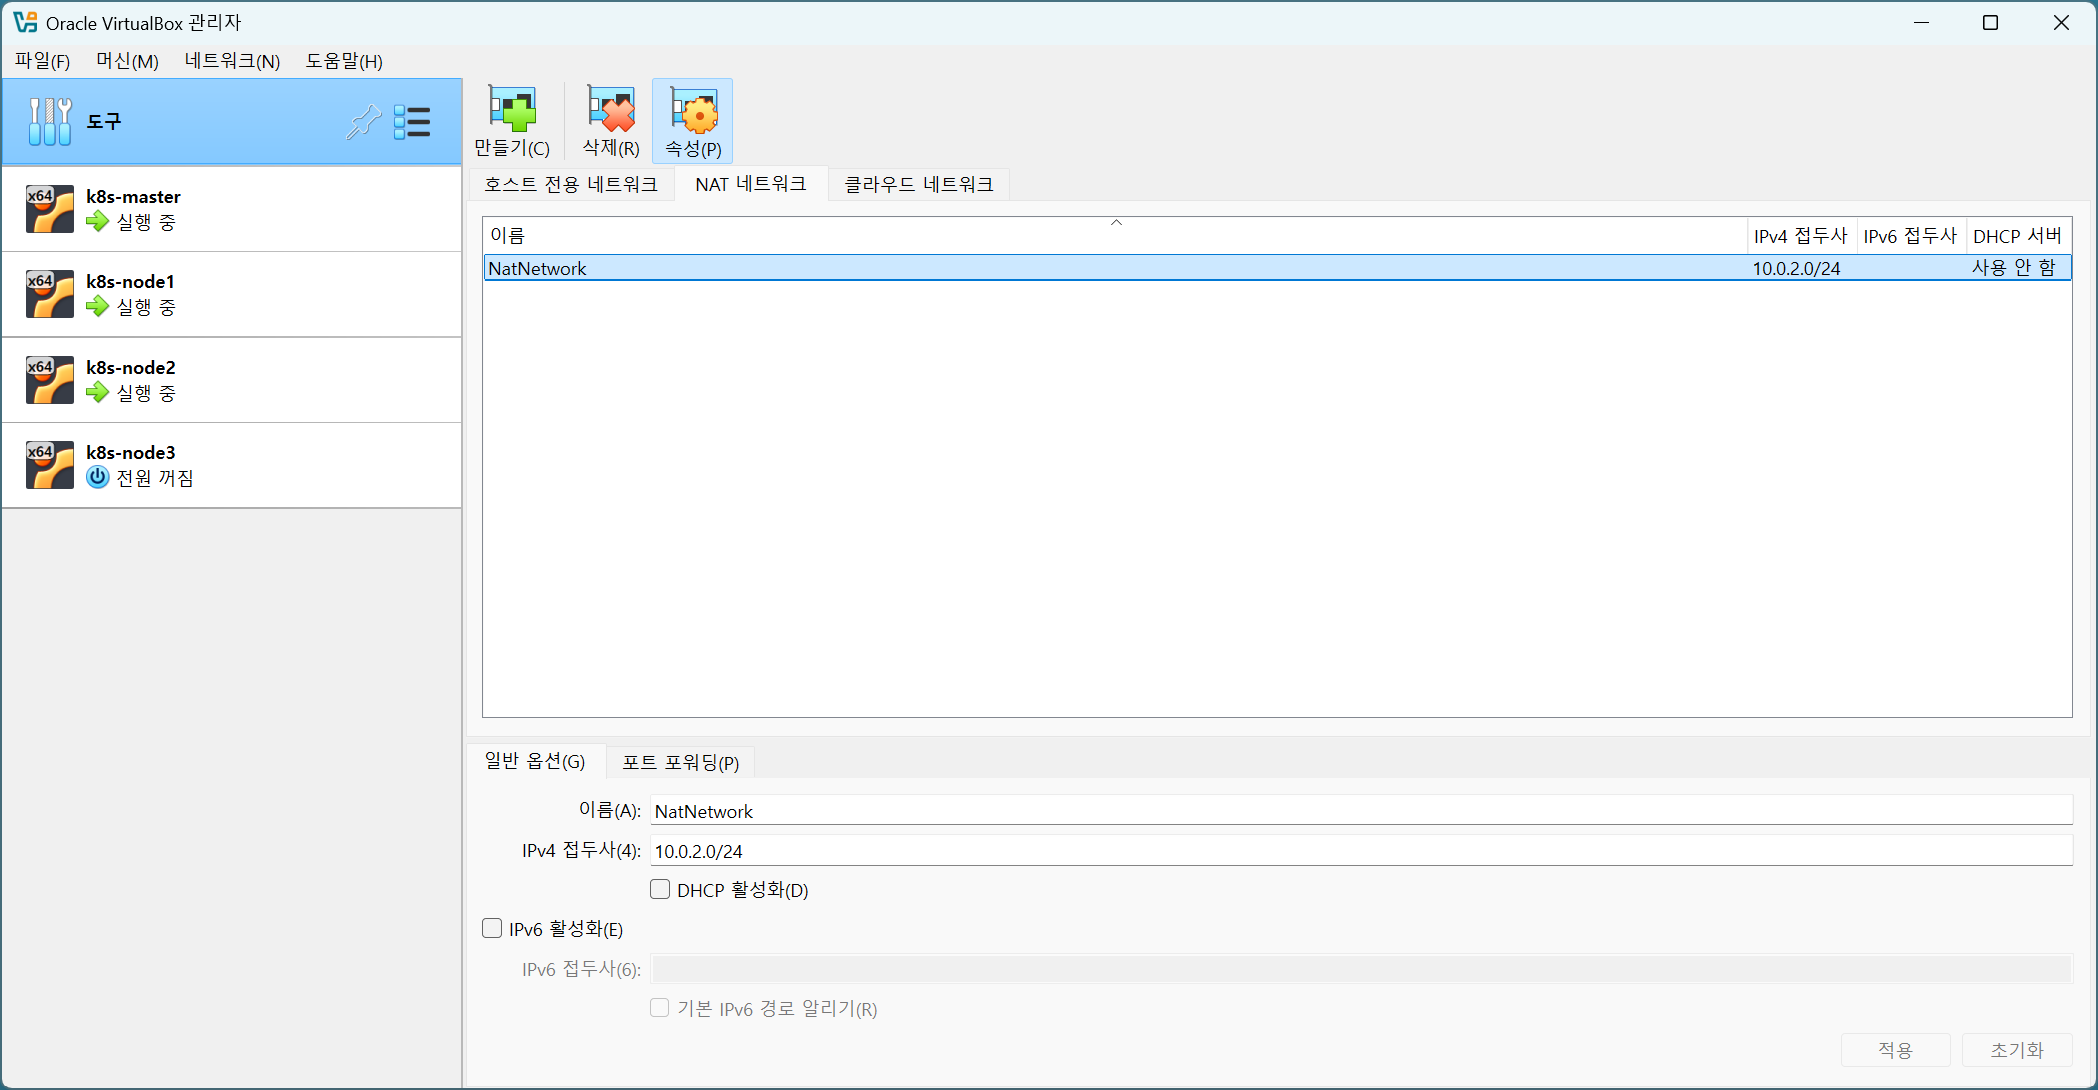Screen dimensions: 2098x1090
Task: Enable the IPv6 활성화 checkbox
Action: pos(492,928)
